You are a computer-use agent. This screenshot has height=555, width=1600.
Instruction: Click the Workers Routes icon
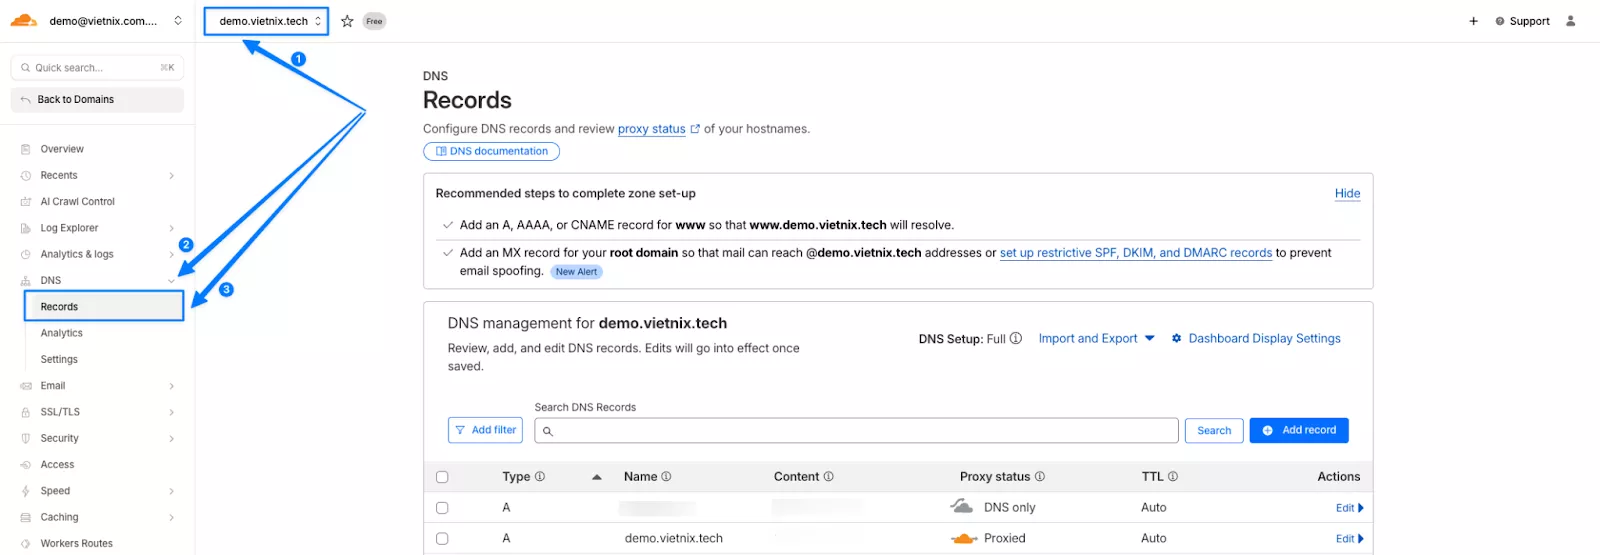point(26,544)
